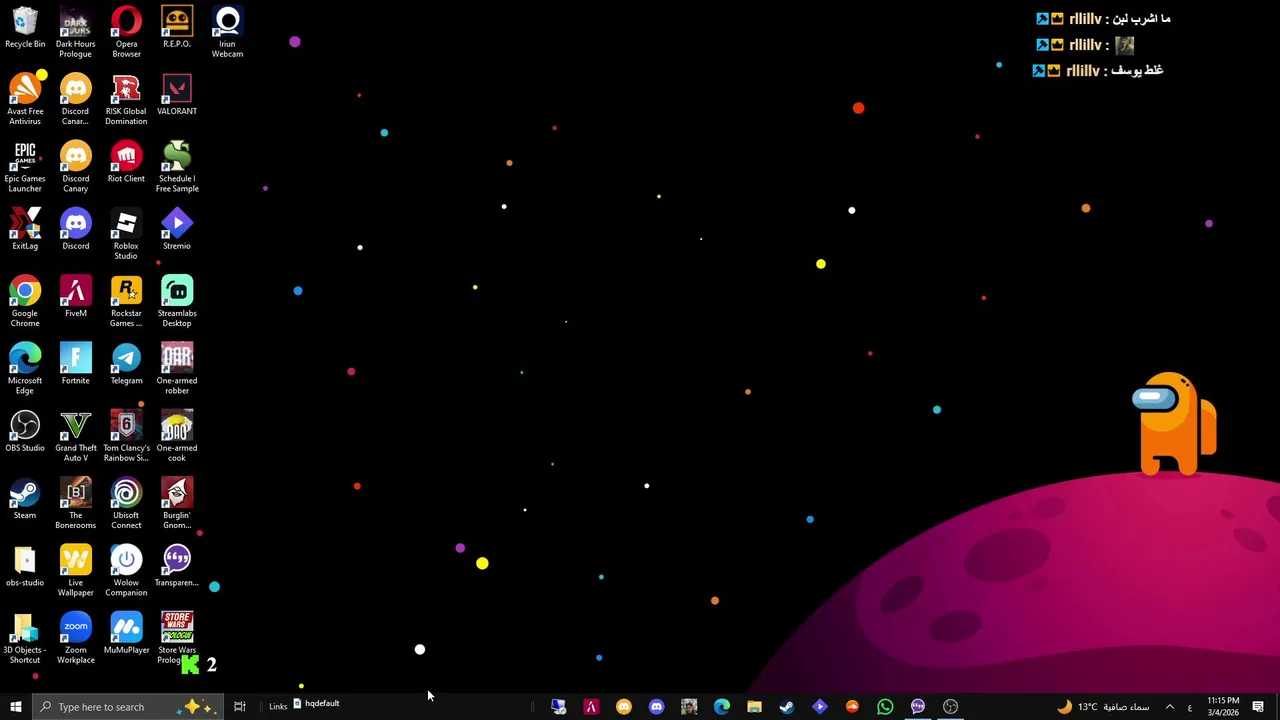
Task: Open Steam from the taskbar
Action: tap(787, 707)
